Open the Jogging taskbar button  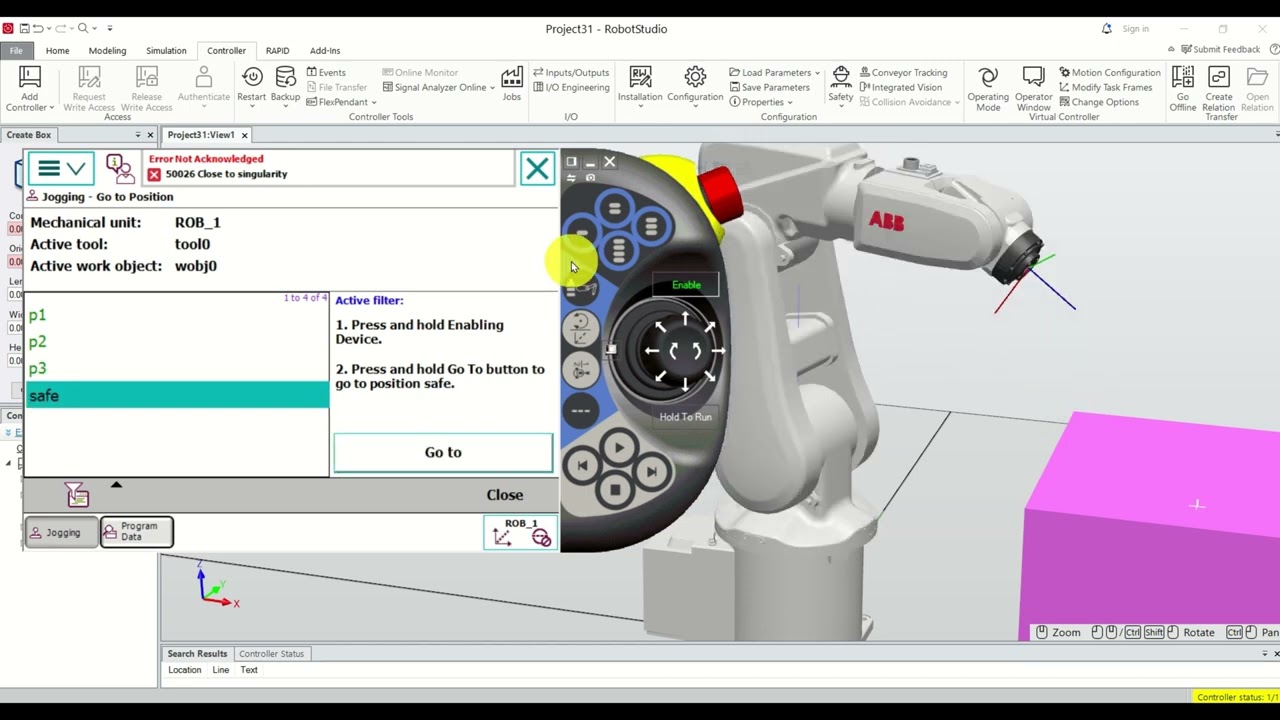(x=62, y=532)
